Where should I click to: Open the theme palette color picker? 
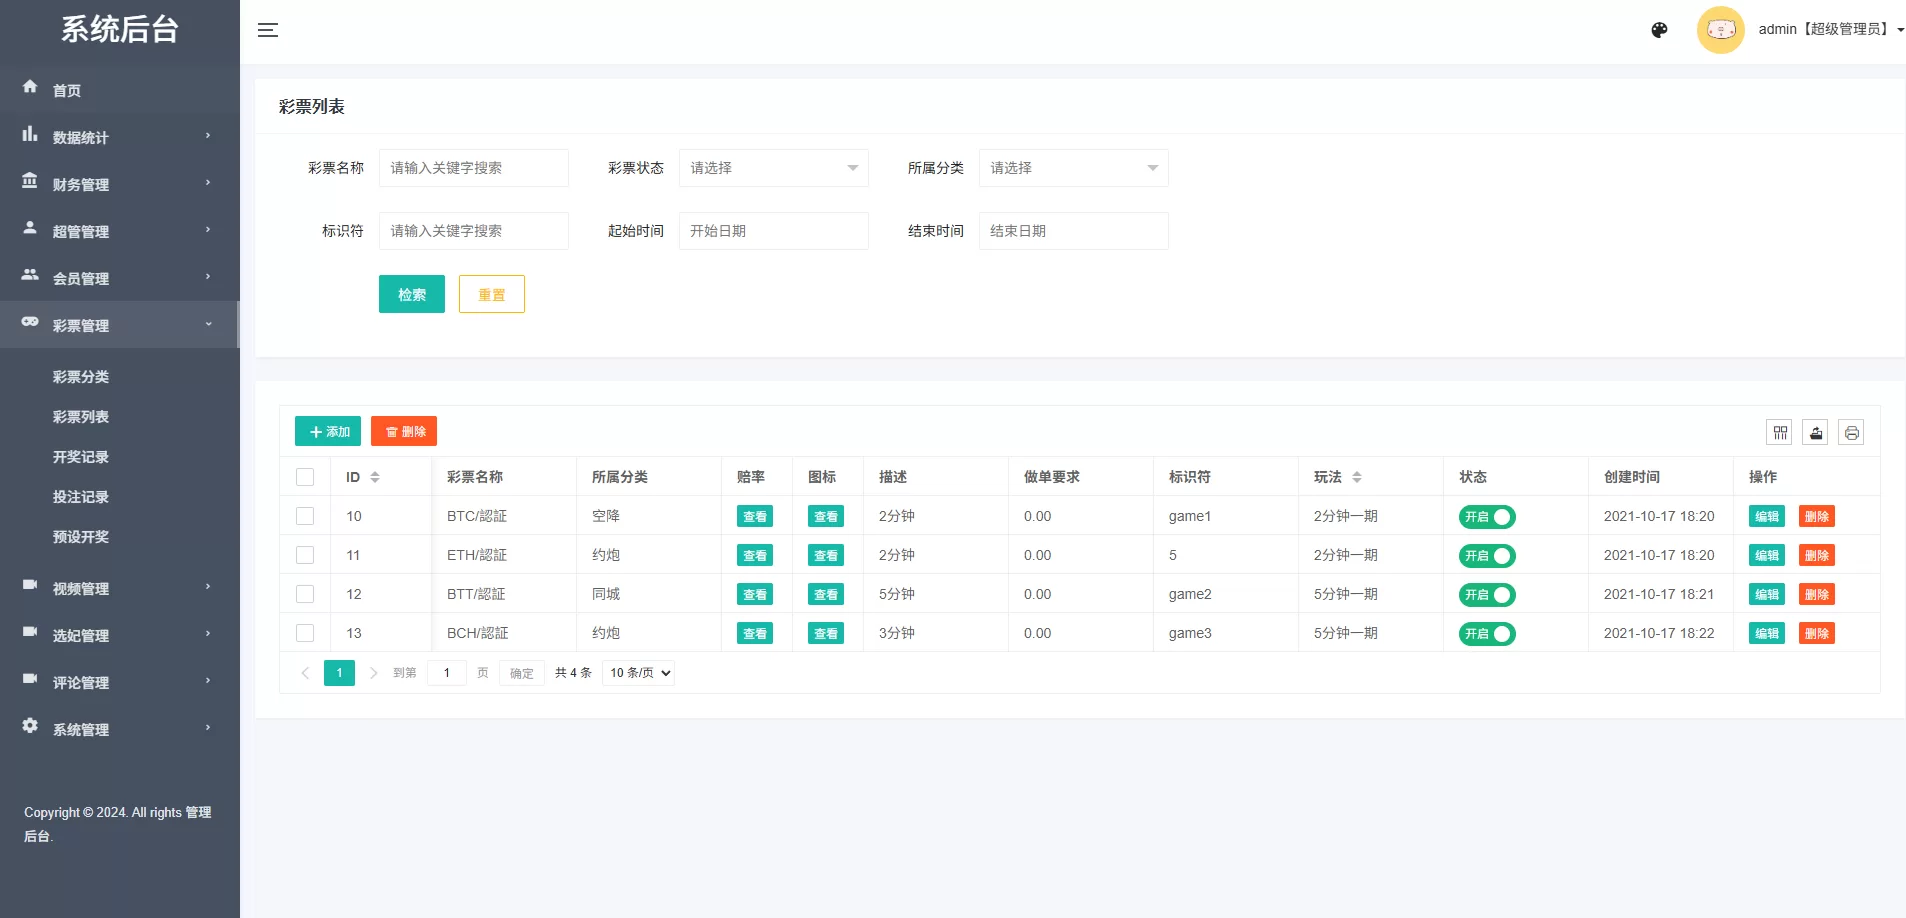click(1659, 29)
